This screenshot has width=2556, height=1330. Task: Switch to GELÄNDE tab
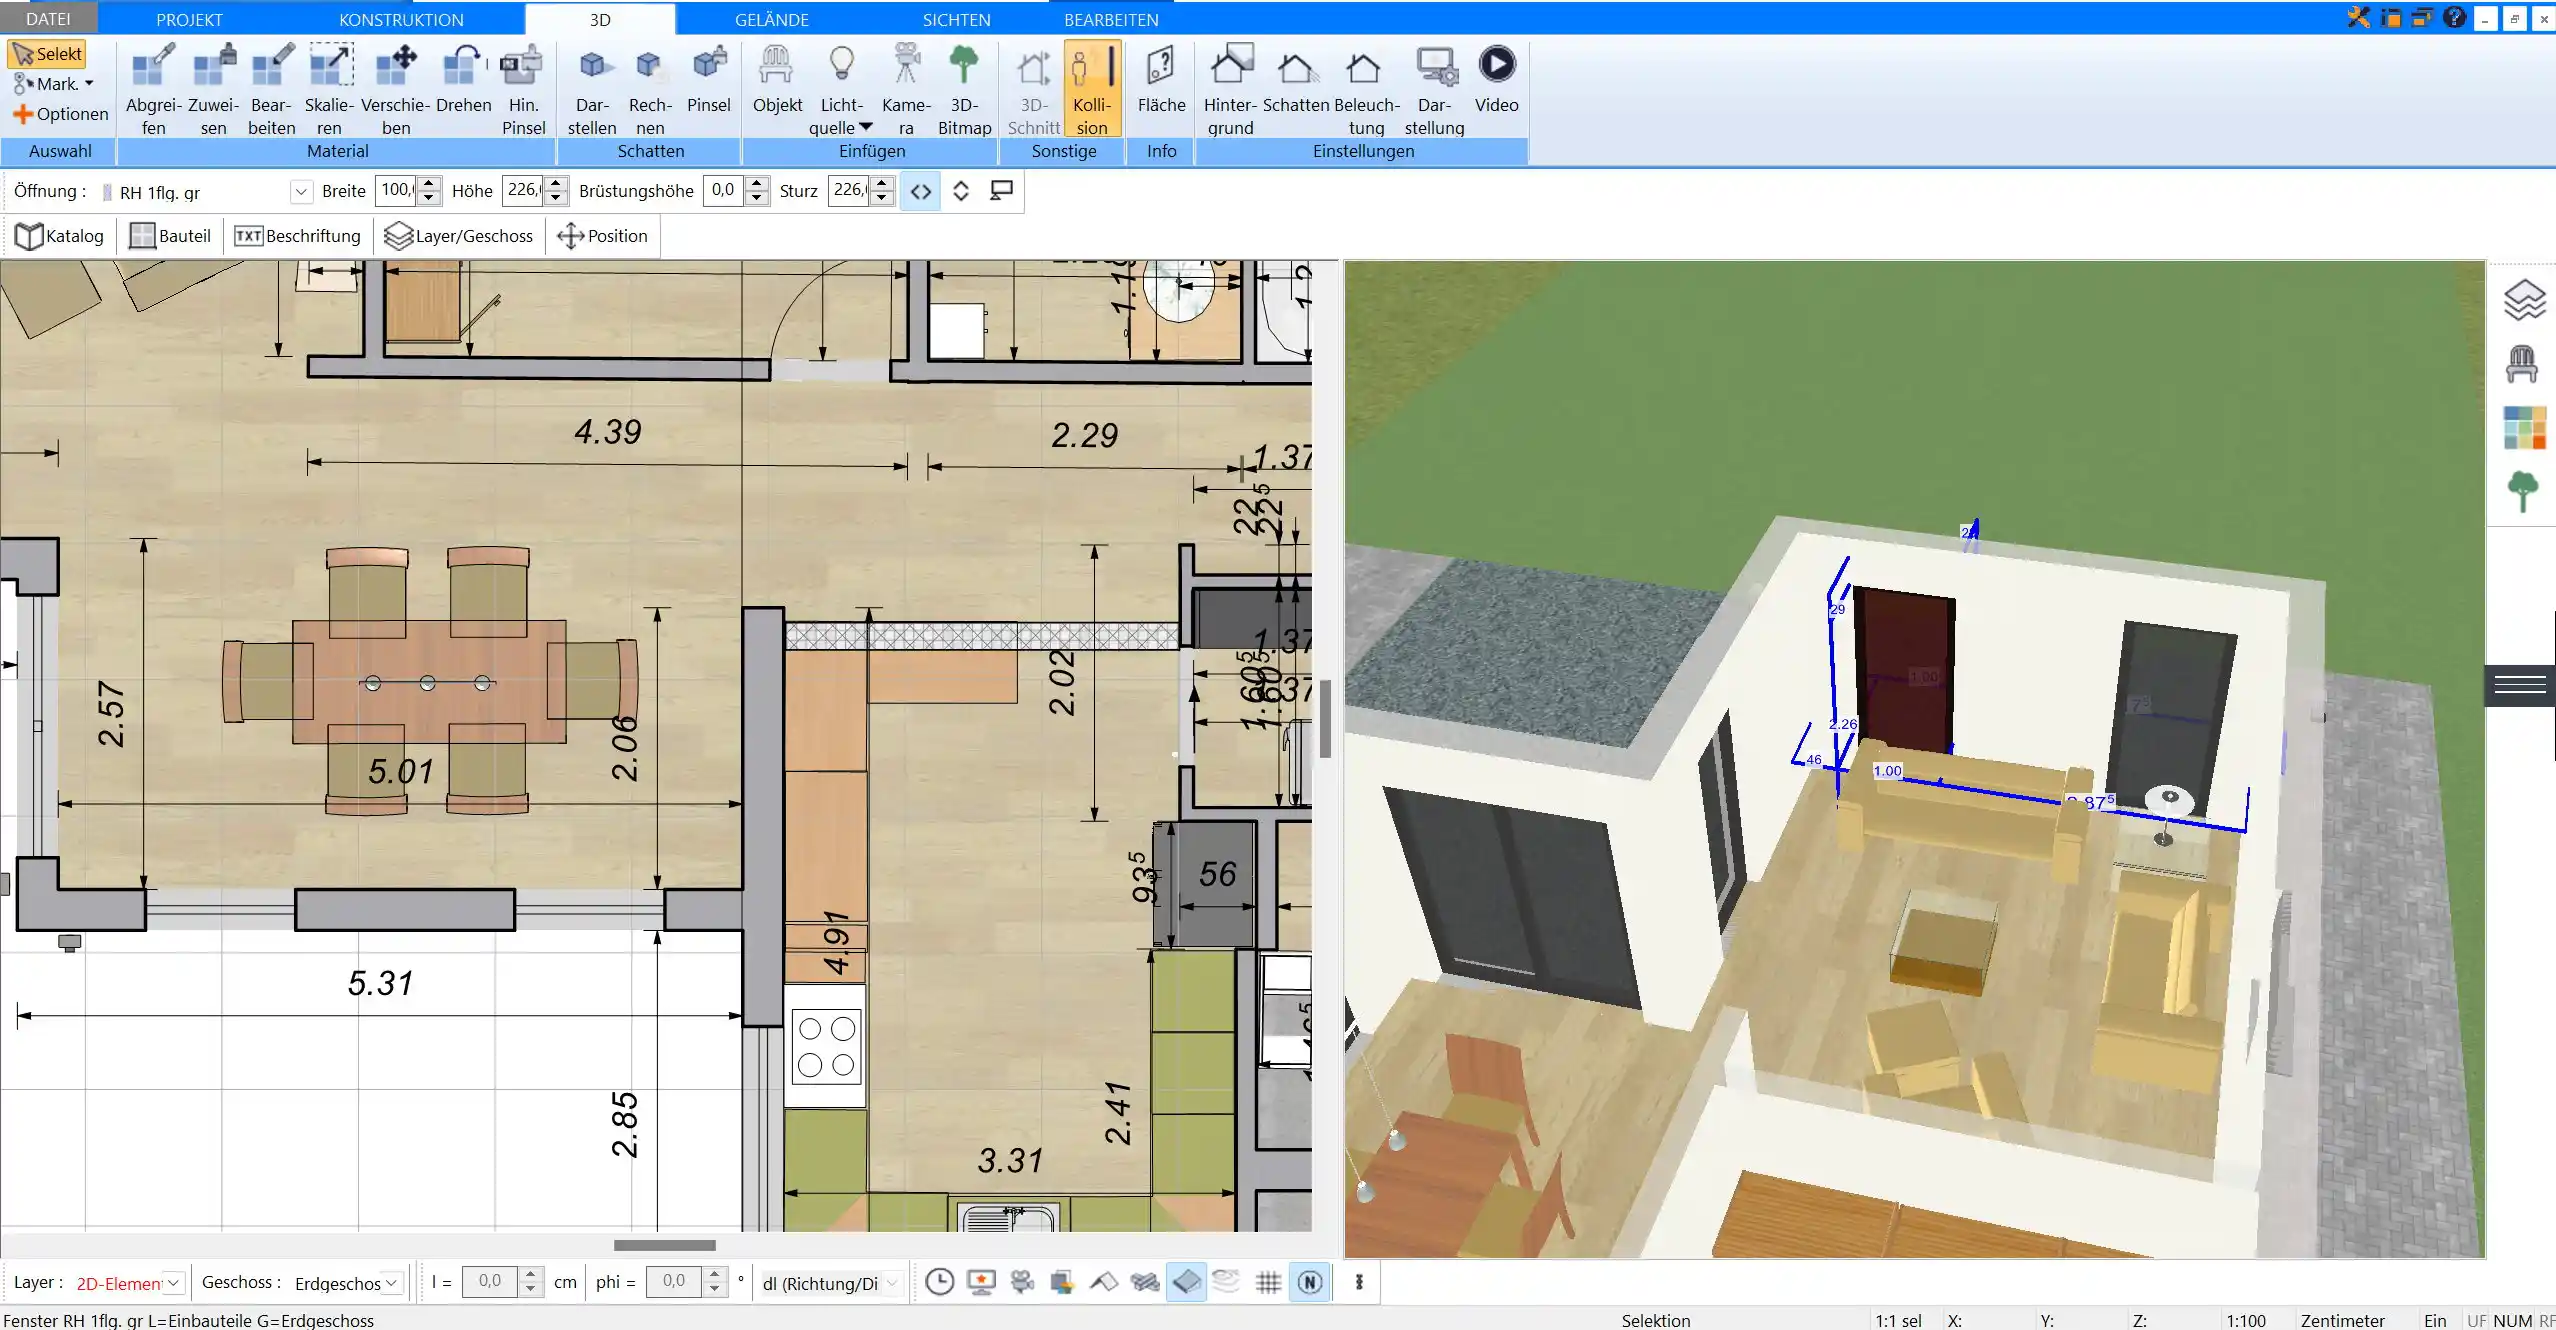click(x=771, y=19)
